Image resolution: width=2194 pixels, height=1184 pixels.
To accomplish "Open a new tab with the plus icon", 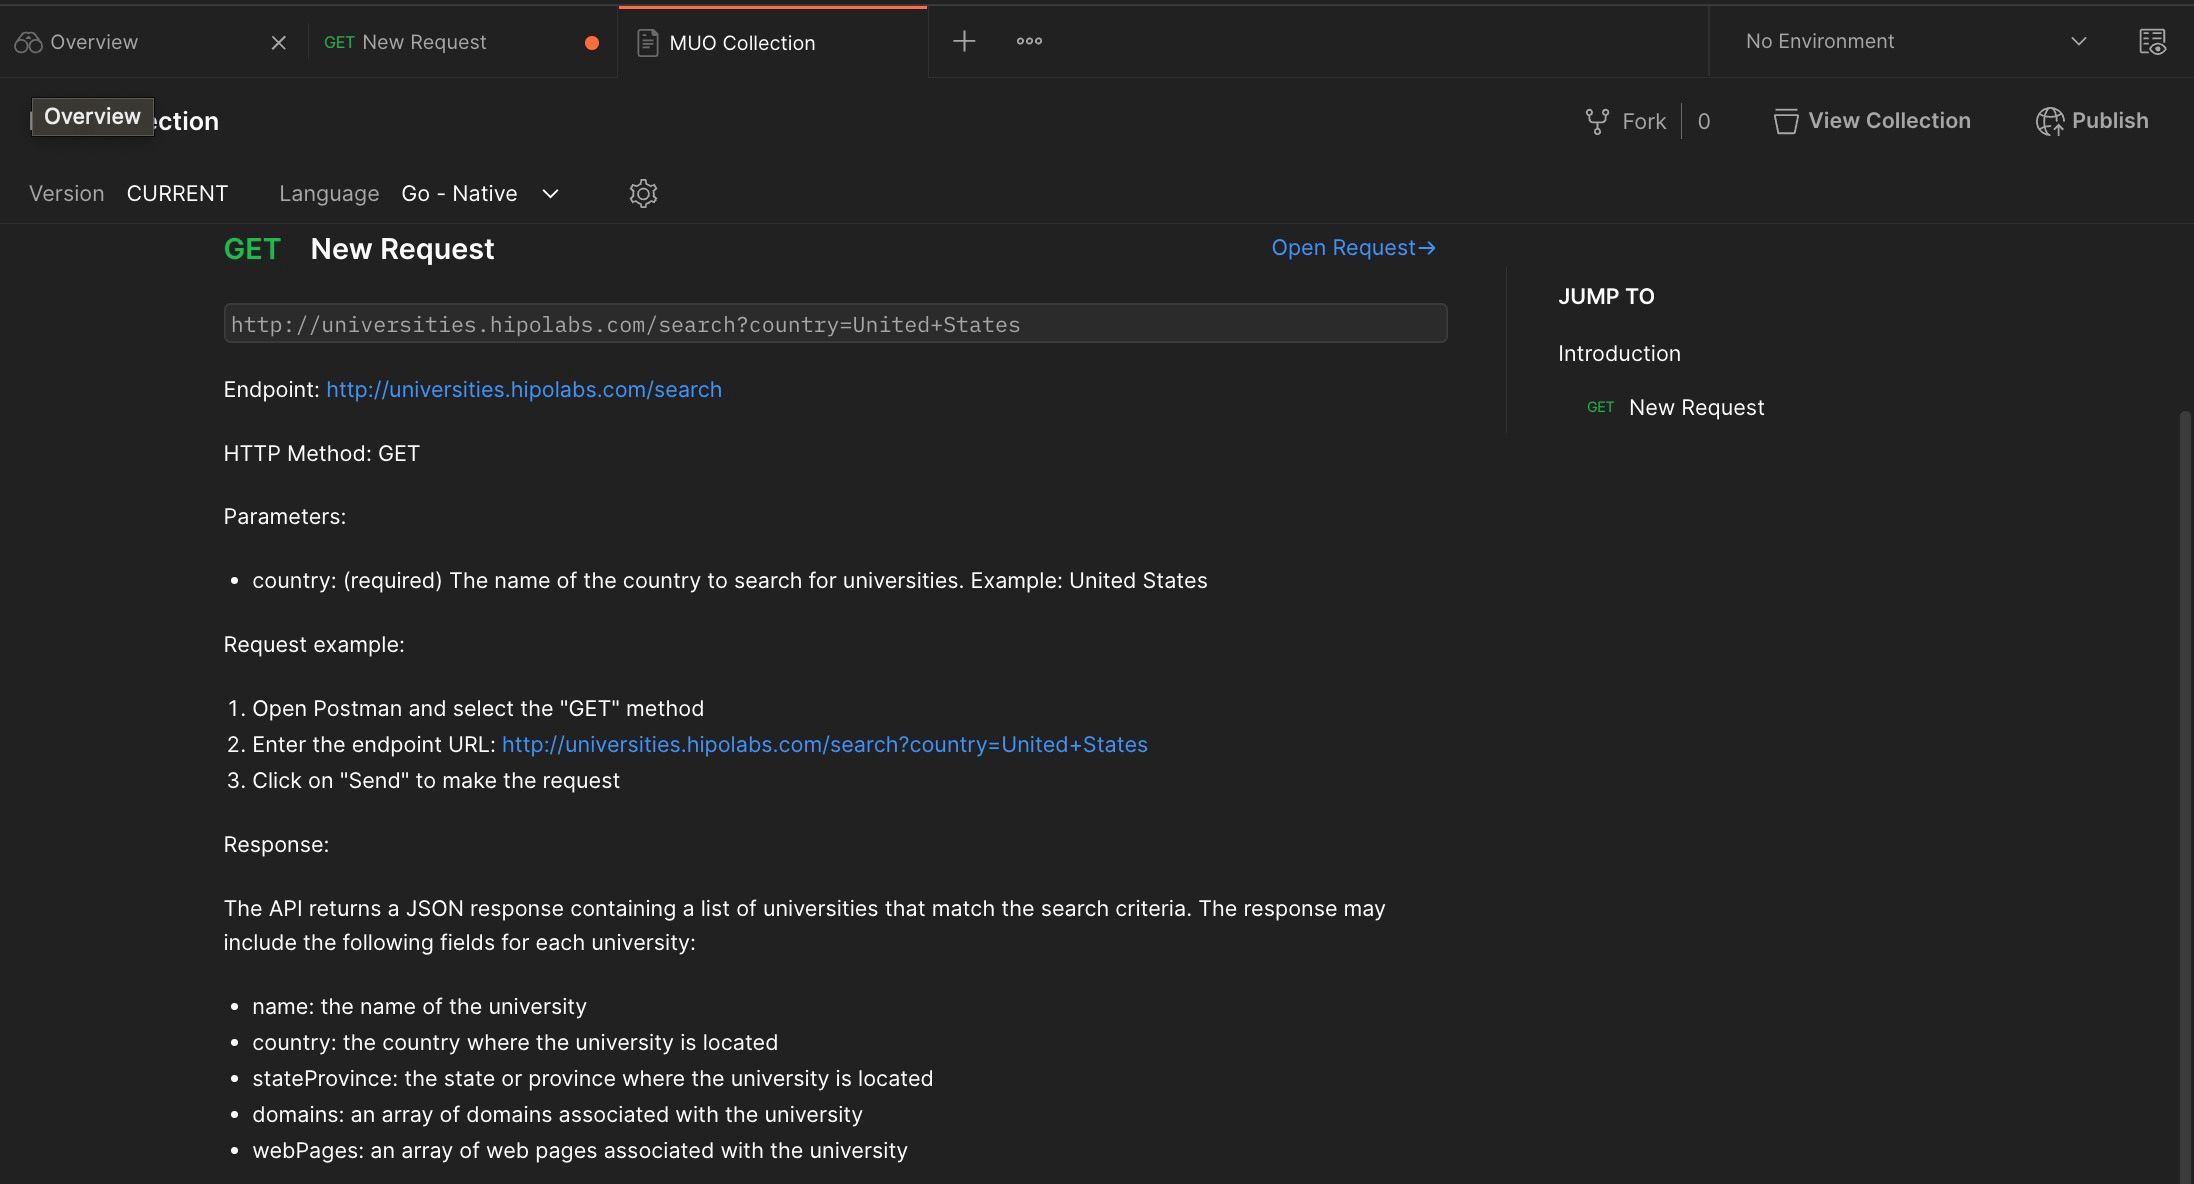I will (963, 41).
